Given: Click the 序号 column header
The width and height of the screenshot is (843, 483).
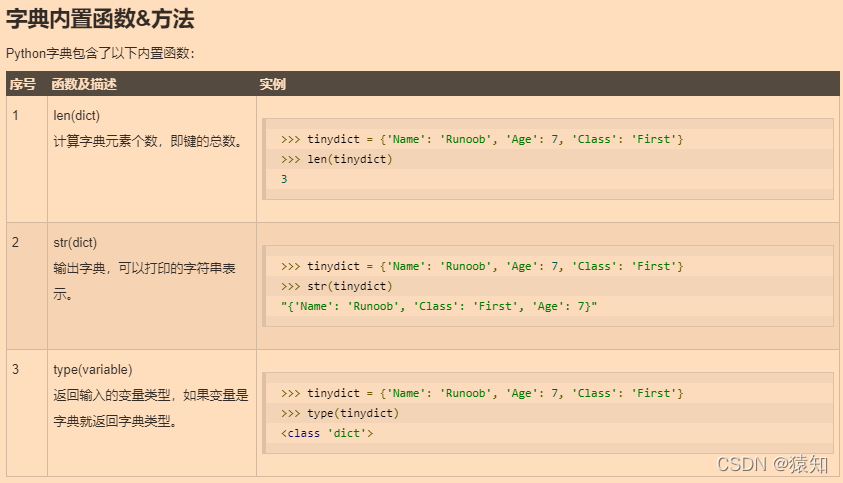Looking at the screenshot, I should point(23,84).
